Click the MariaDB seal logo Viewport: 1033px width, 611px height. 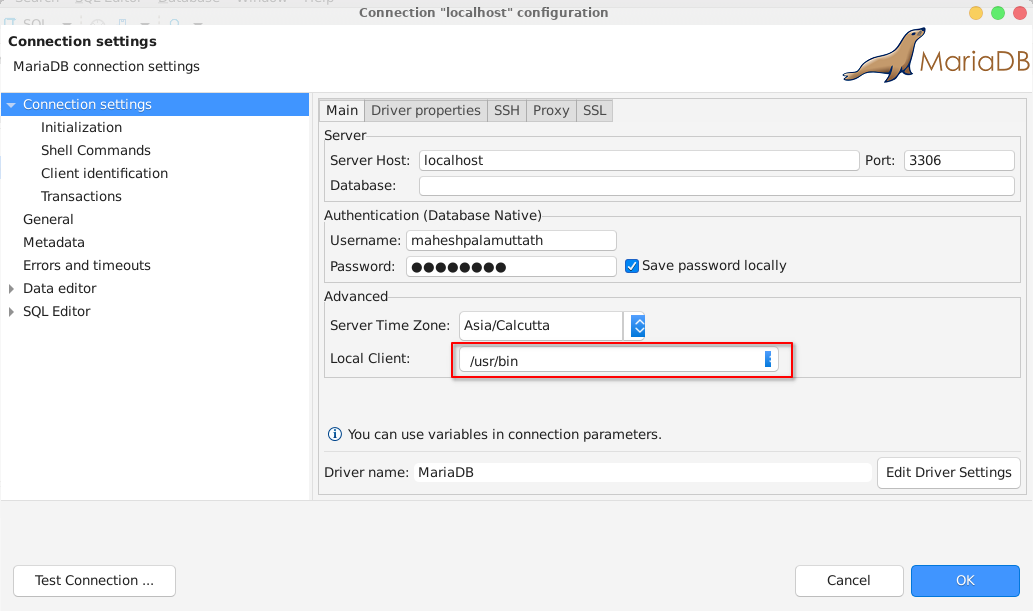(885, 56)
